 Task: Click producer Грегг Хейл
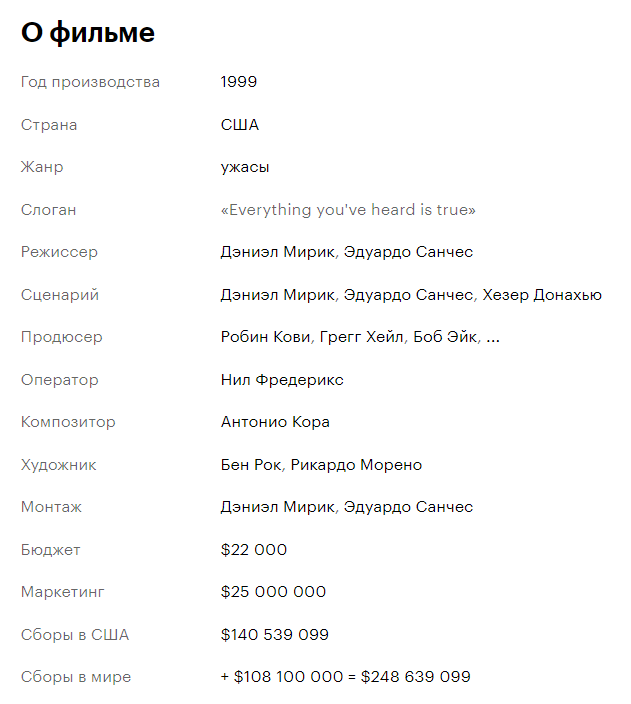pos(362,337)
